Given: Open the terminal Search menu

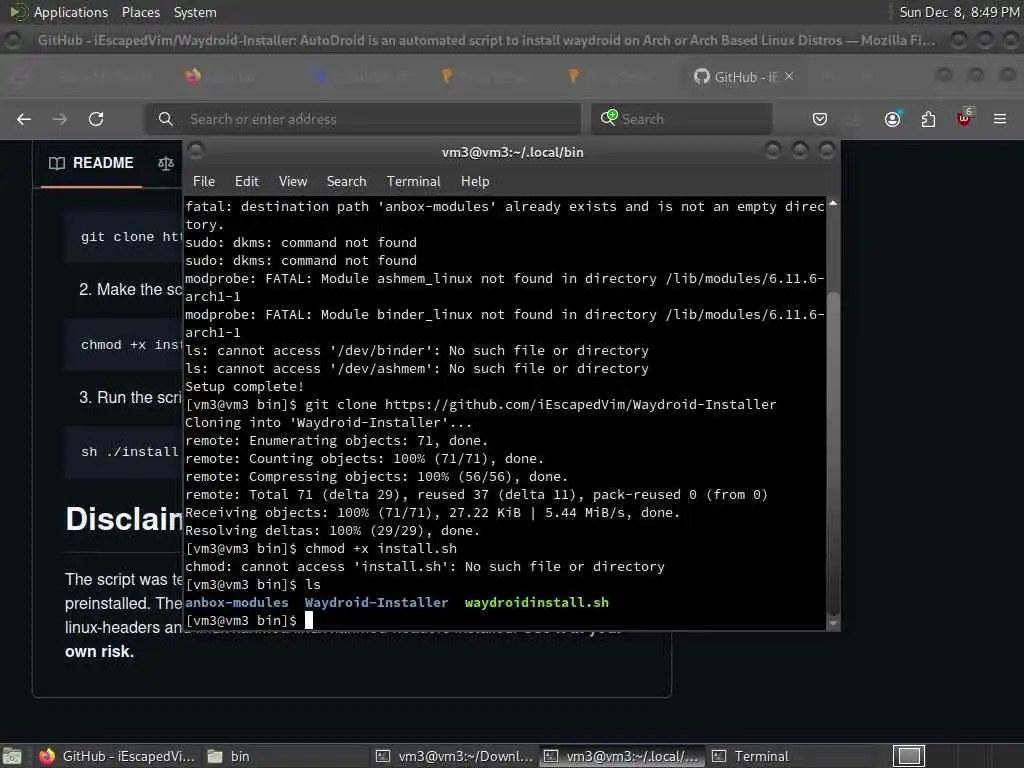Looking at the screenshot, I should click(x=346, y=182).
